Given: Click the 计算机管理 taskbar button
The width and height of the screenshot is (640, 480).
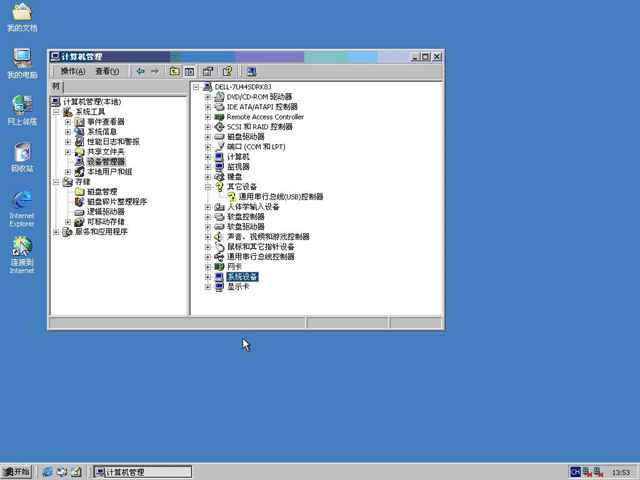Looking at the screenshot, I should [x=142, y=472].
